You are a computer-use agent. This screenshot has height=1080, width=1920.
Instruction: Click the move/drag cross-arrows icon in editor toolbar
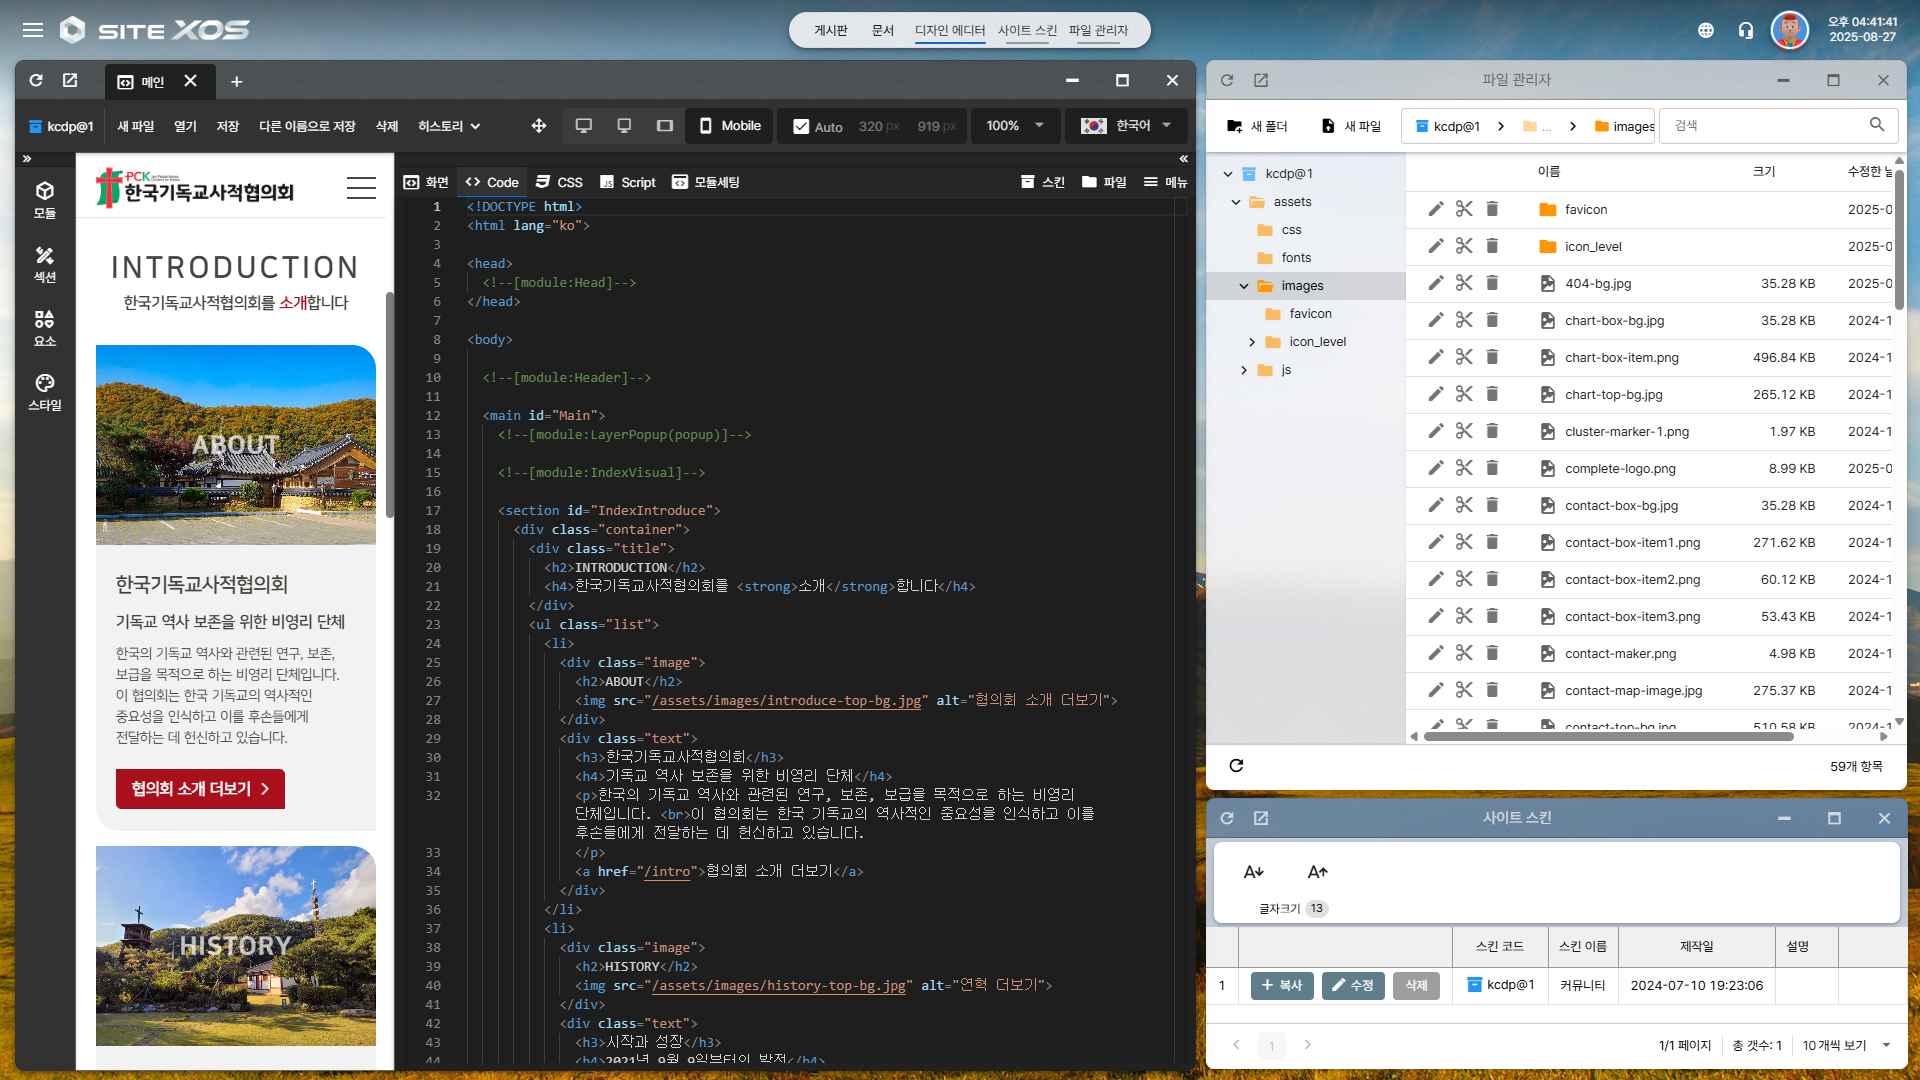coord(539,125)
